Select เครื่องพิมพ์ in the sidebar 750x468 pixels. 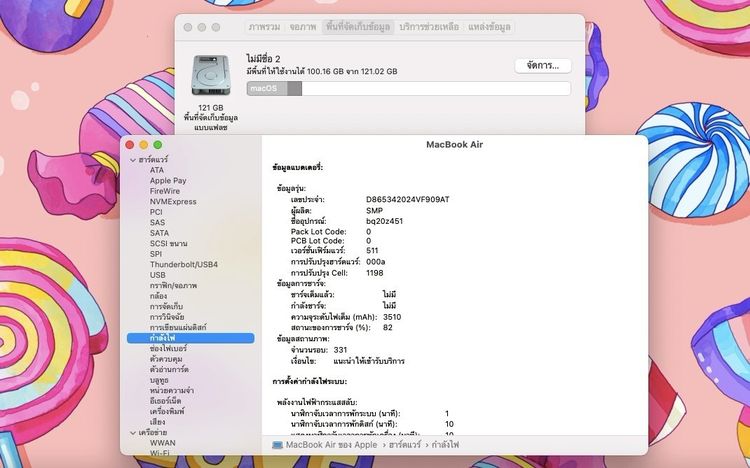pos(167,411)
